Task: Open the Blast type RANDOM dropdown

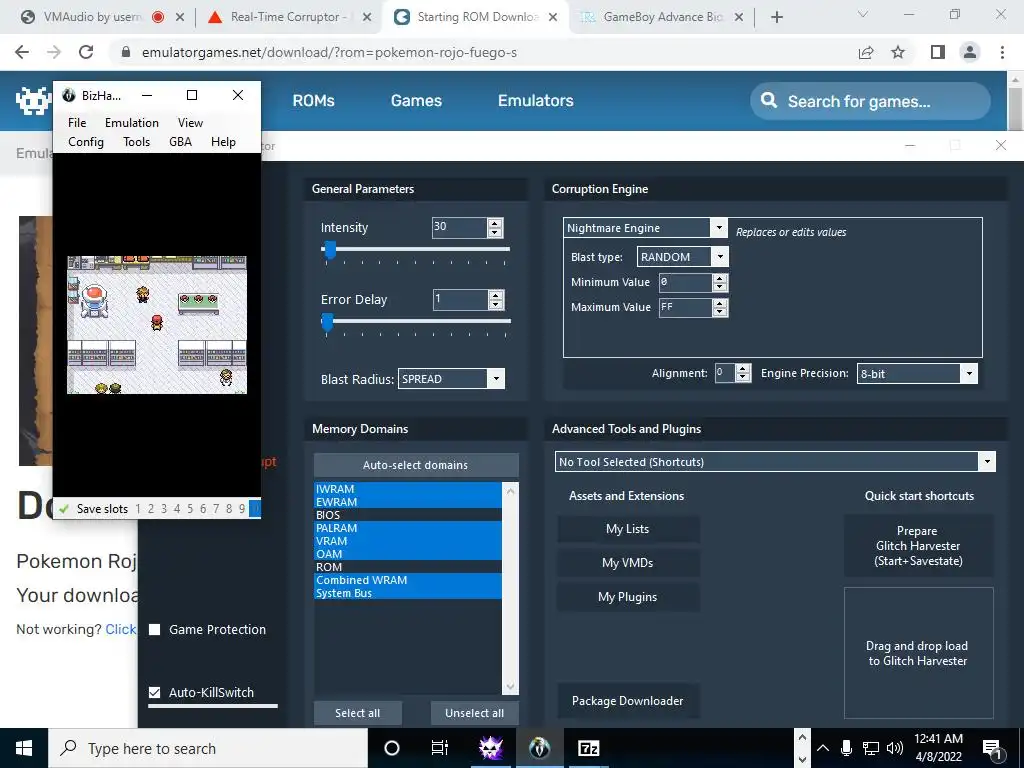Action: 720,257
